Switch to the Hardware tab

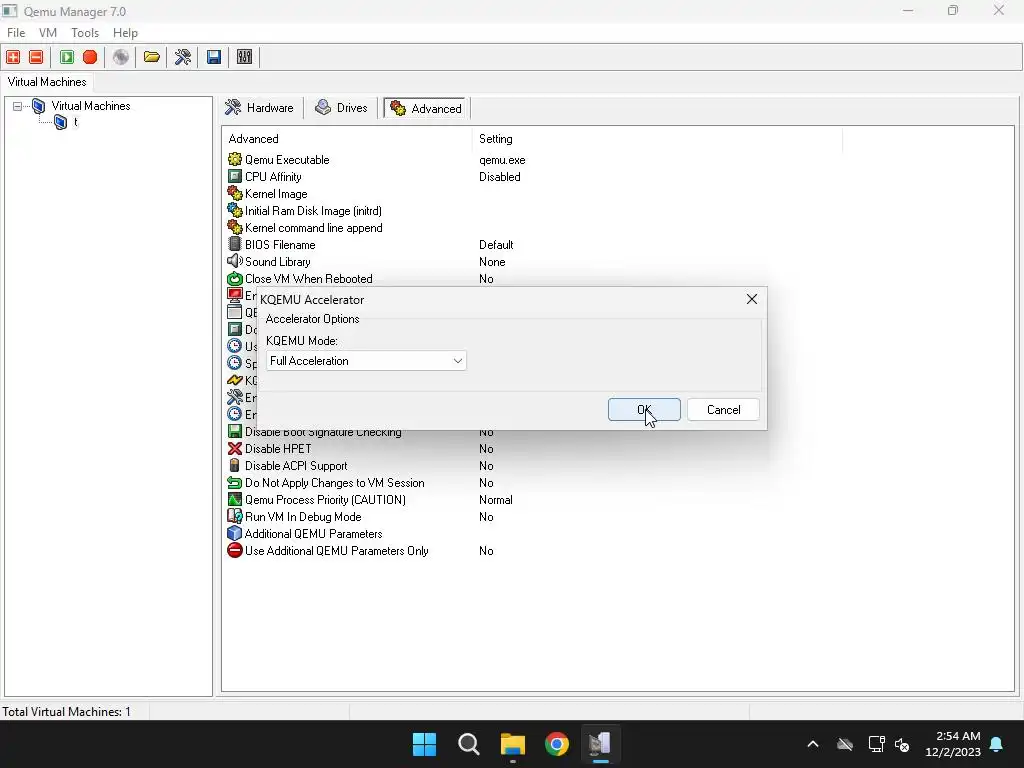[259, 108]
